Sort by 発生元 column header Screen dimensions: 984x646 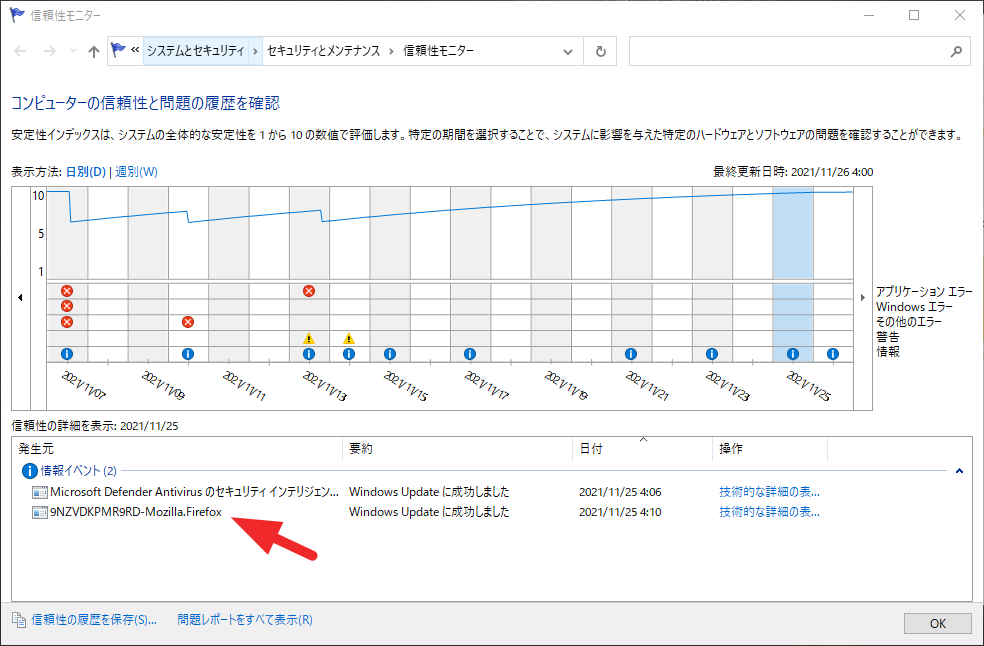pos(178,449)
